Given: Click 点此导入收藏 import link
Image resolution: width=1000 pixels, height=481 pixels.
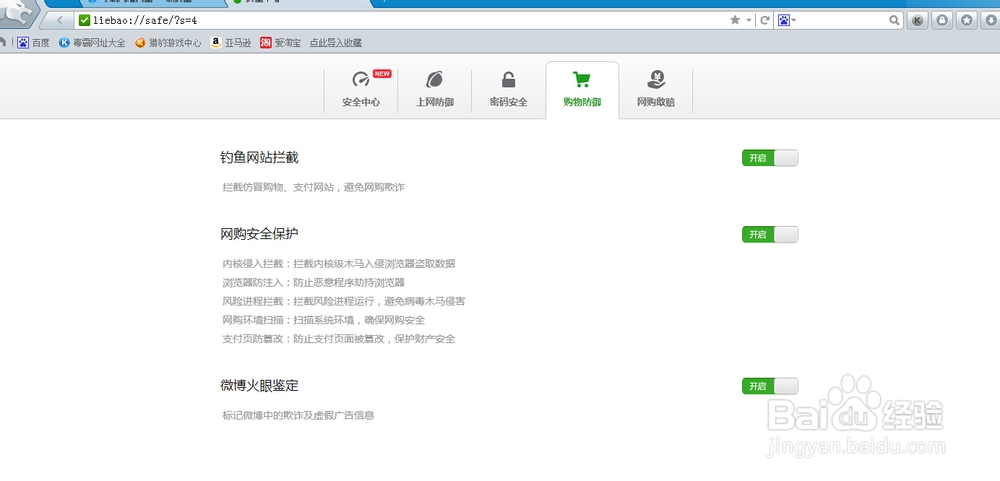Looking at the screenshot, I should coord(335,43).
